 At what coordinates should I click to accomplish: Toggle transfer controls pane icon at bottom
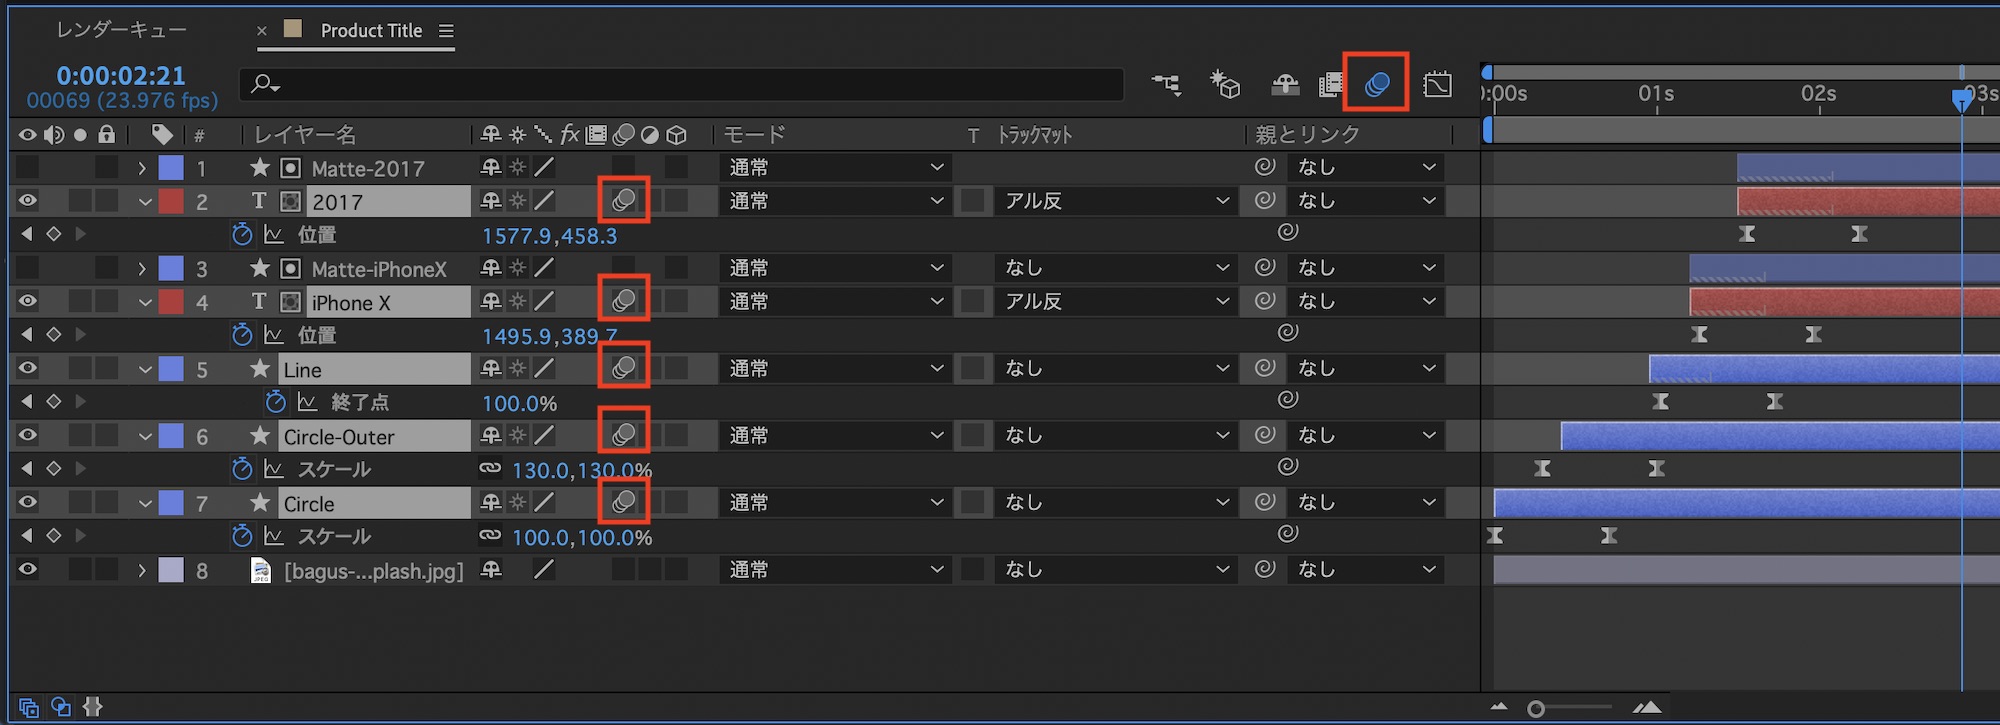pyautogui.click(x=61, y=707)
